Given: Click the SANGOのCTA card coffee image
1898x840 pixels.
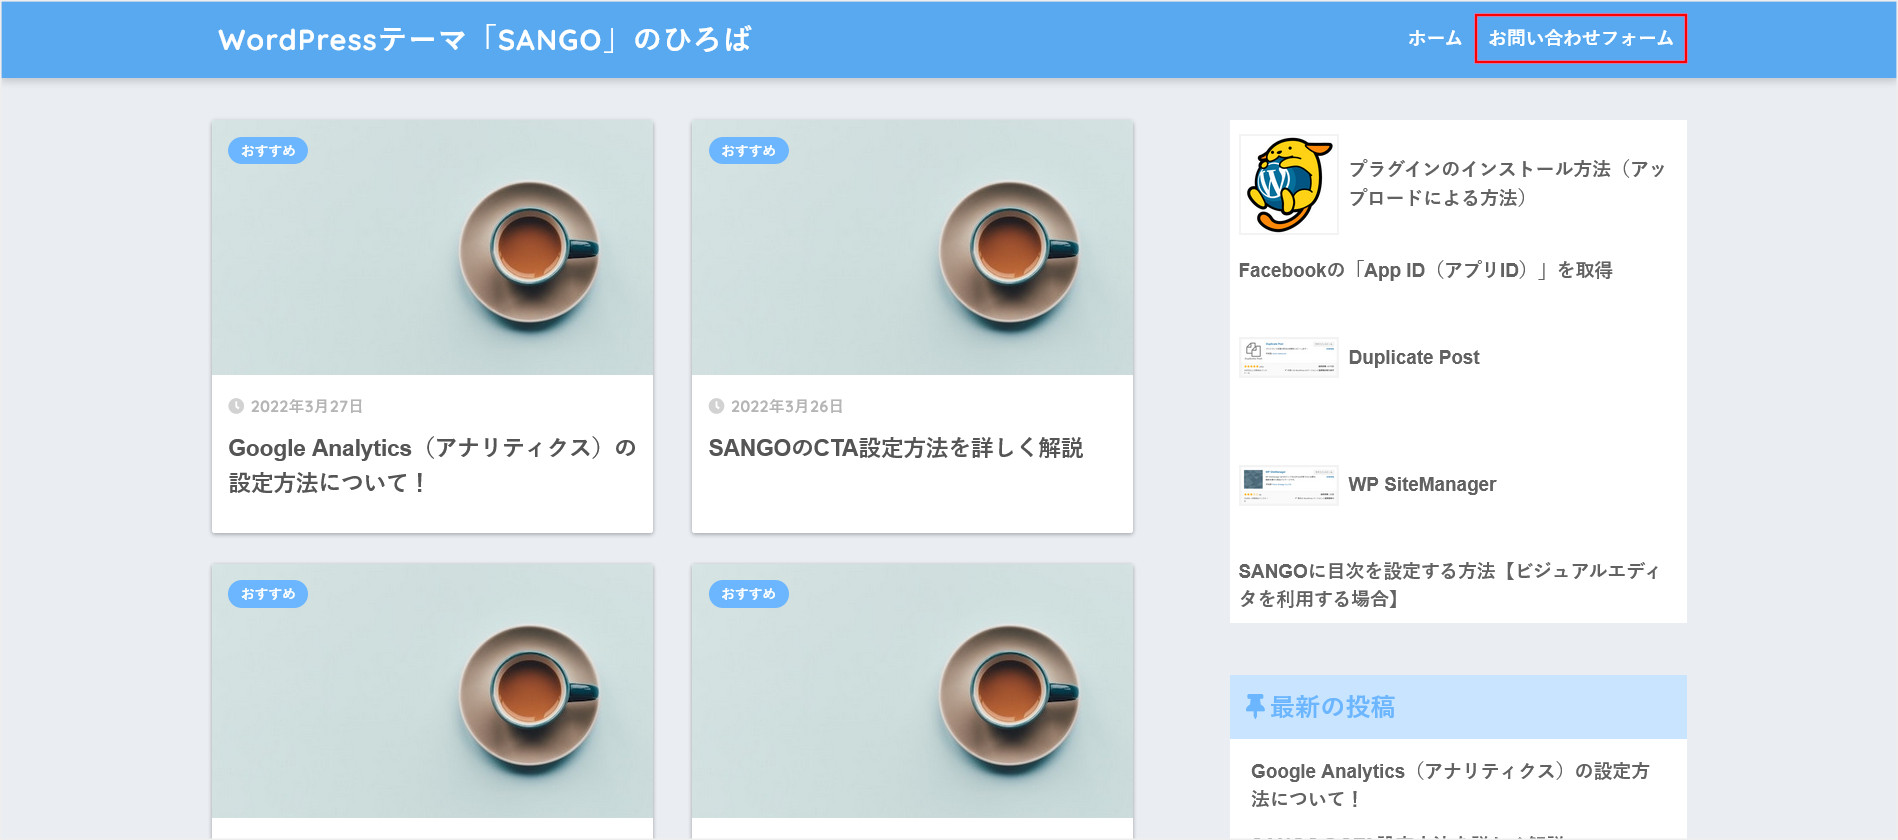Looking at the screenshot, I should click(x=912, y=248).
